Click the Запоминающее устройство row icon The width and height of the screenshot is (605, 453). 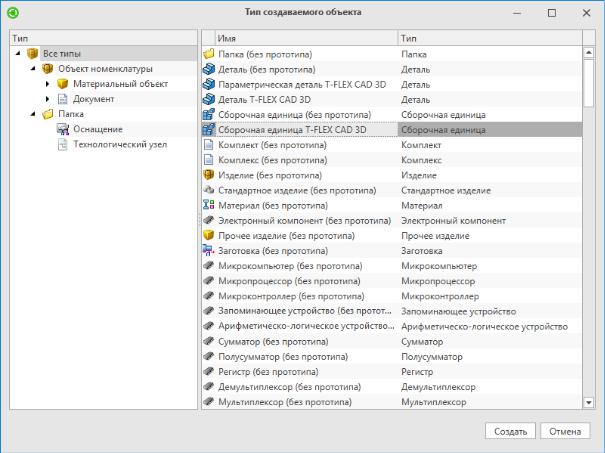coord(209,311)
